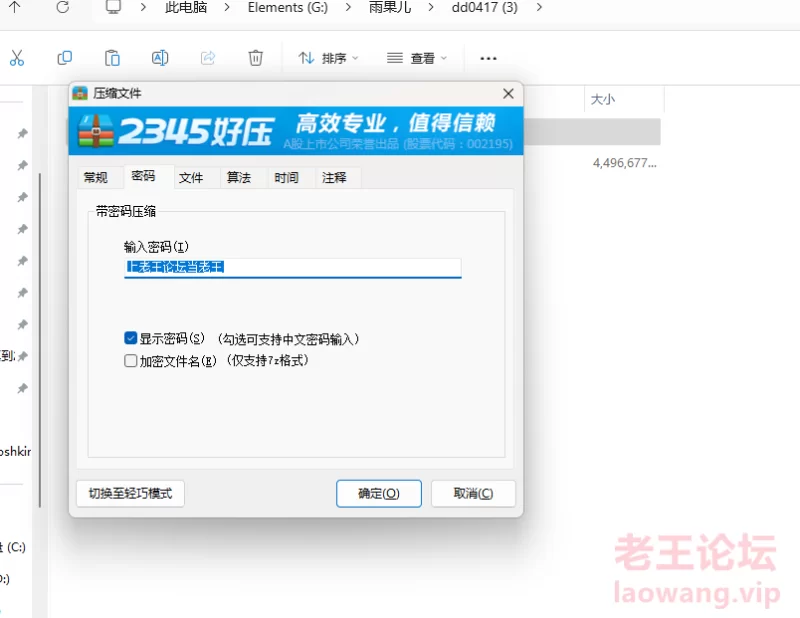Click the Paste clipboard icon in Explorer

(112, 58)
